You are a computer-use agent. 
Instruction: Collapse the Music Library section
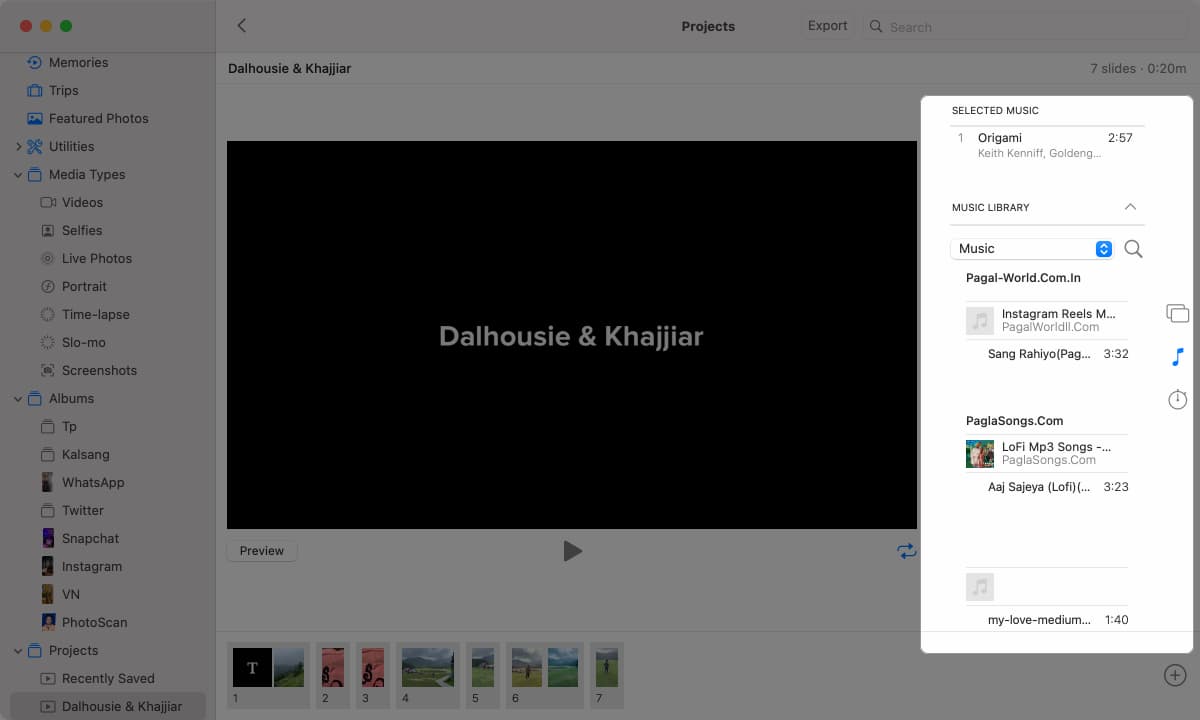(1130, 207)
